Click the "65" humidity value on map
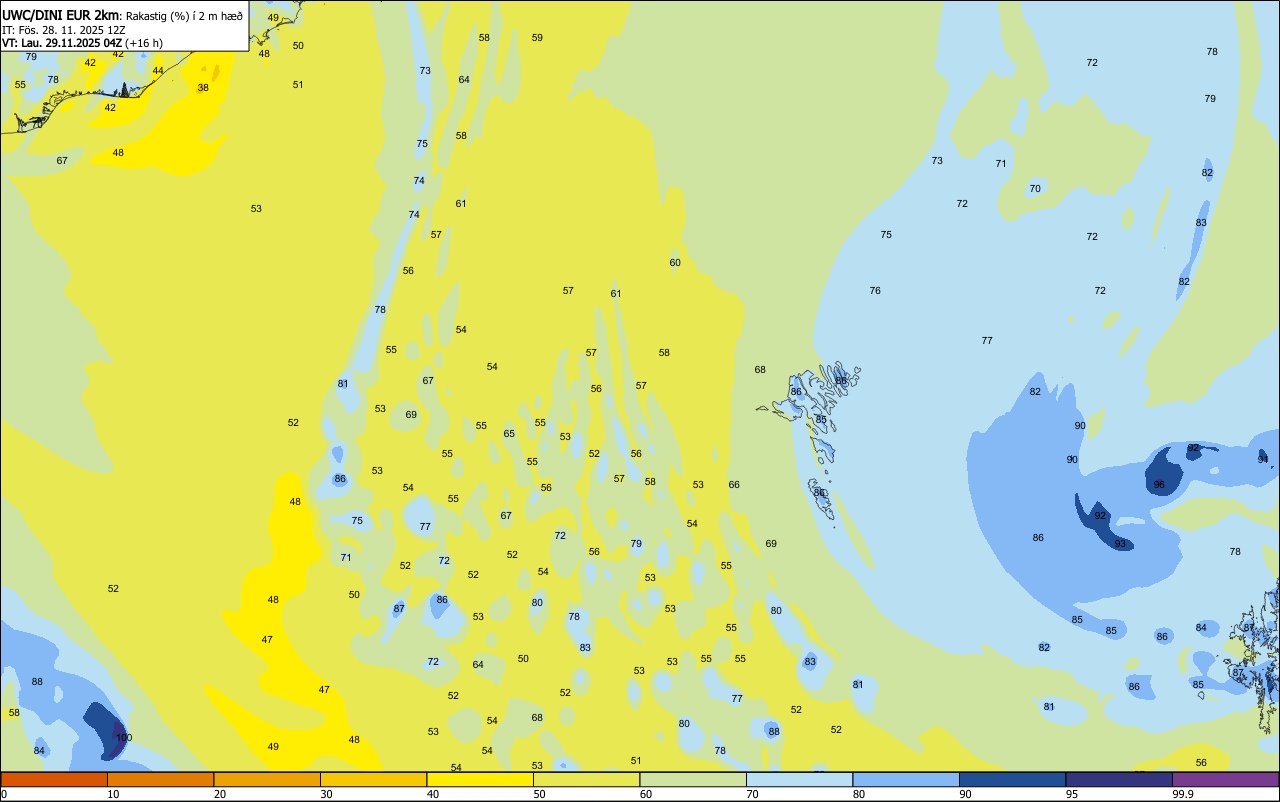Screen dimensions: 1280x802 [x=509, y=434]
